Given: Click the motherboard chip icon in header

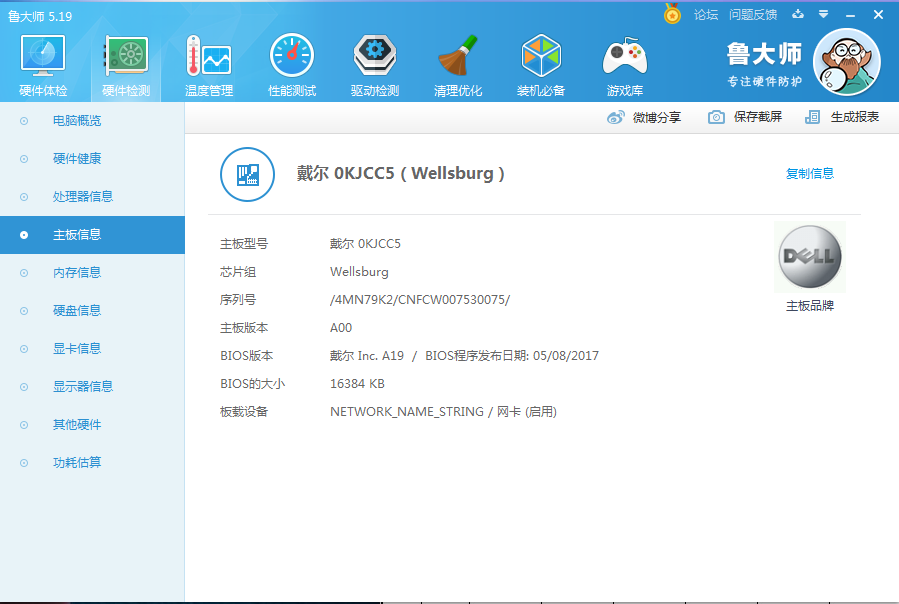Looking at the screenshot, I should 248,174.
